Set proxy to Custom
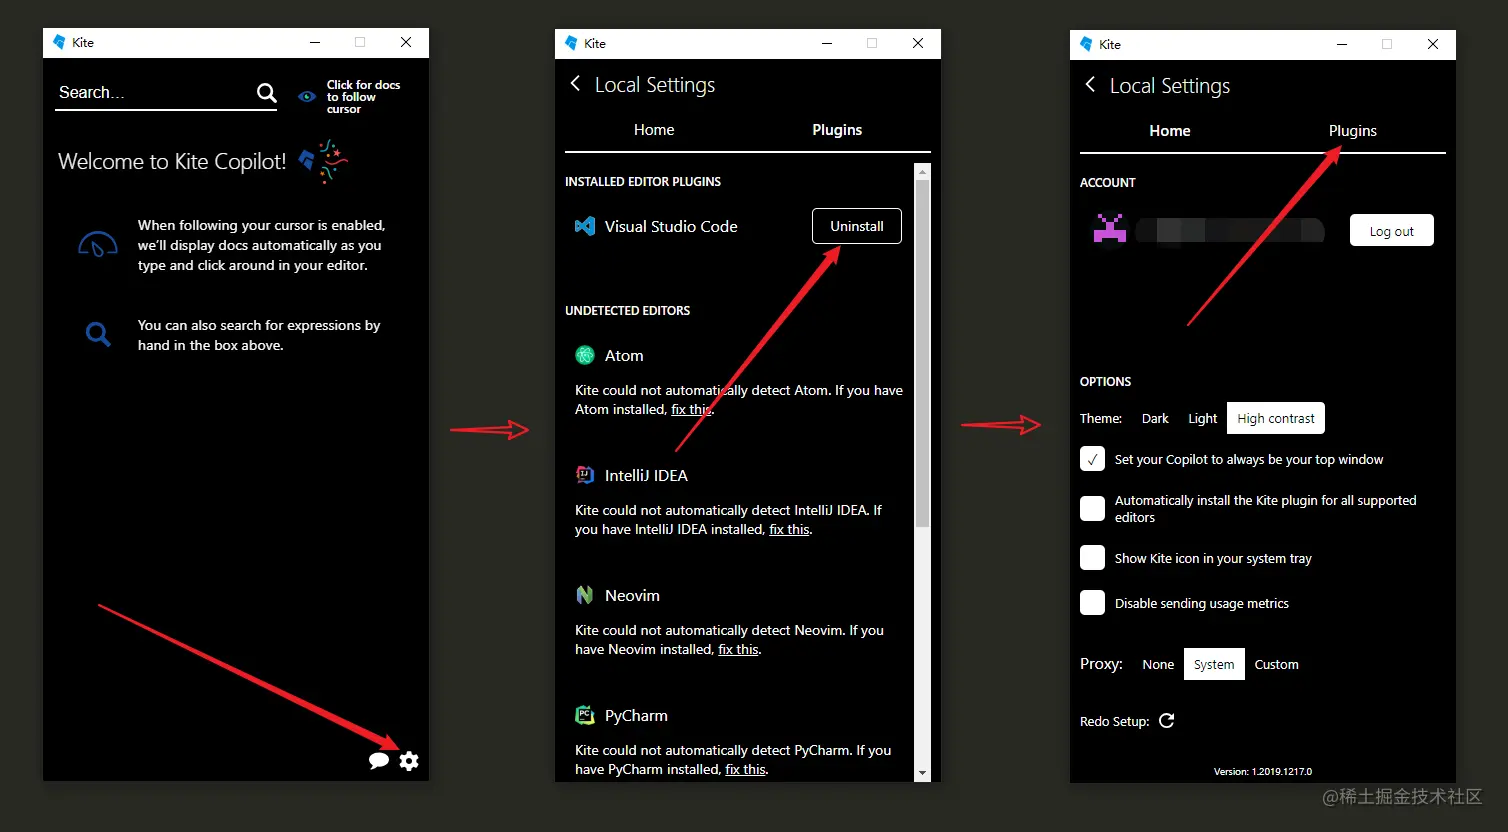Screen dimensions: 1508x832 (x=1276, y=664)
